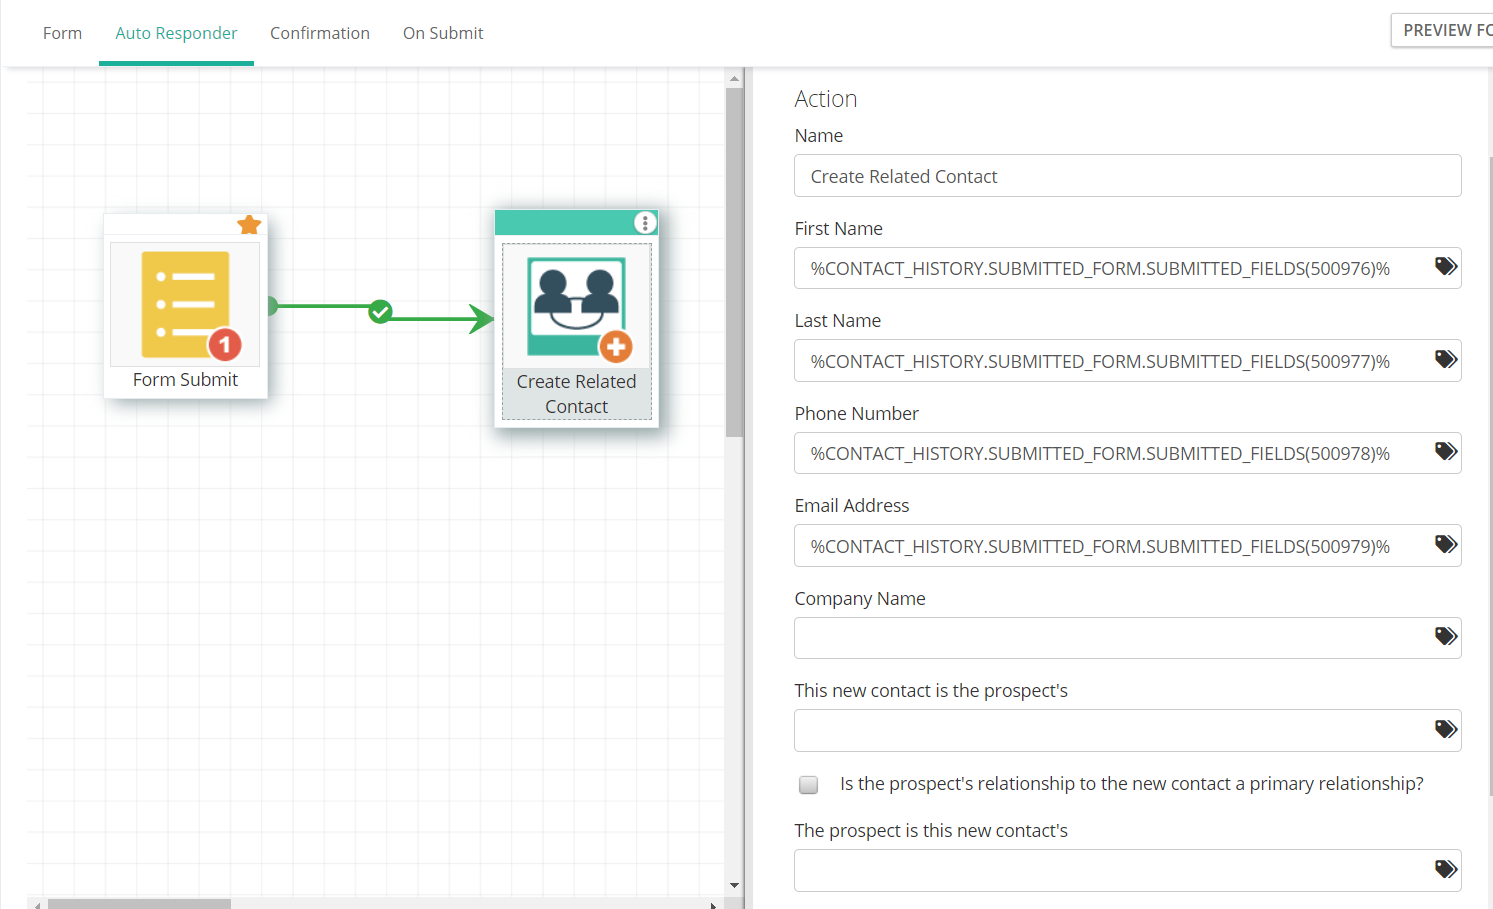Click the merge tag icon for Phone Number

1446,452
